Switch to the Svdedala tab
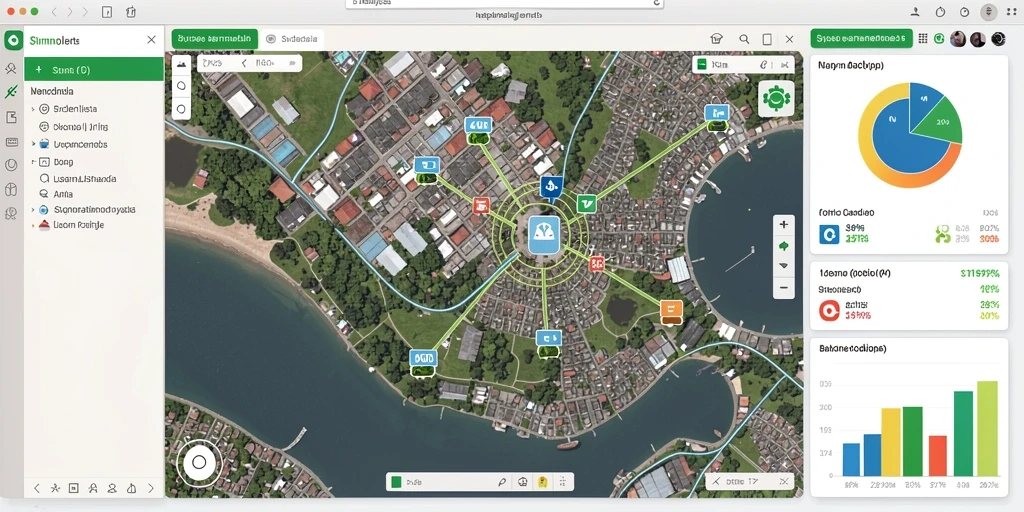 (x=292, y=39)
